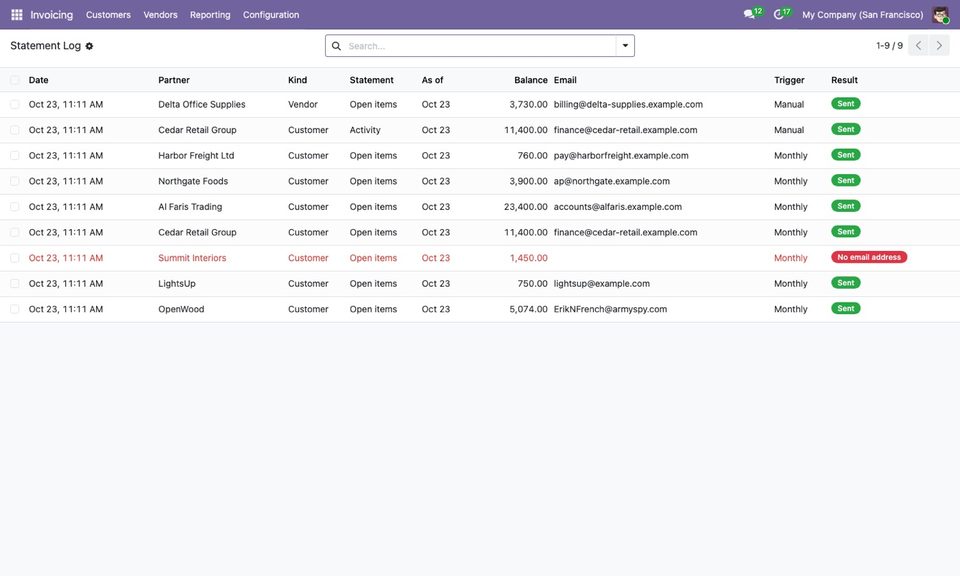
Task: Click the Sent badge for LightsUp
Action: pos(846,283)
